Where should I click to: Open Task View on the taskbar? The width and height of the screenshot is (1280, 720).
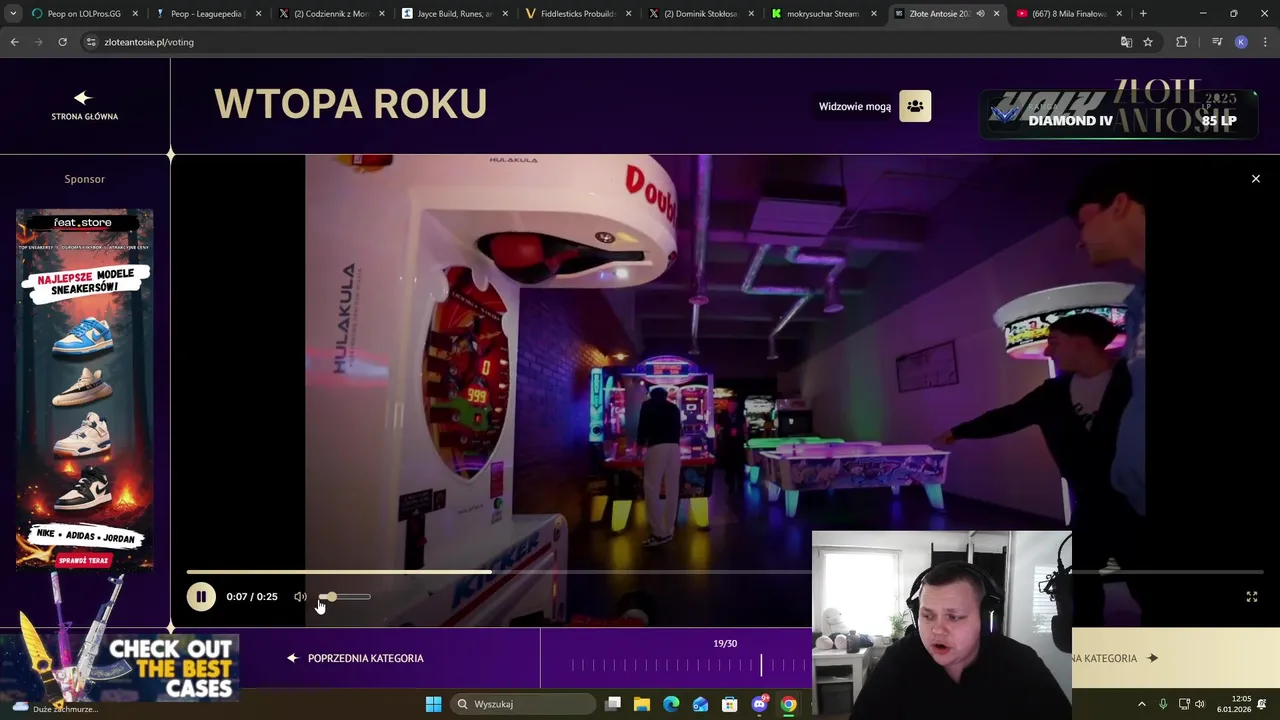[613, 704]
